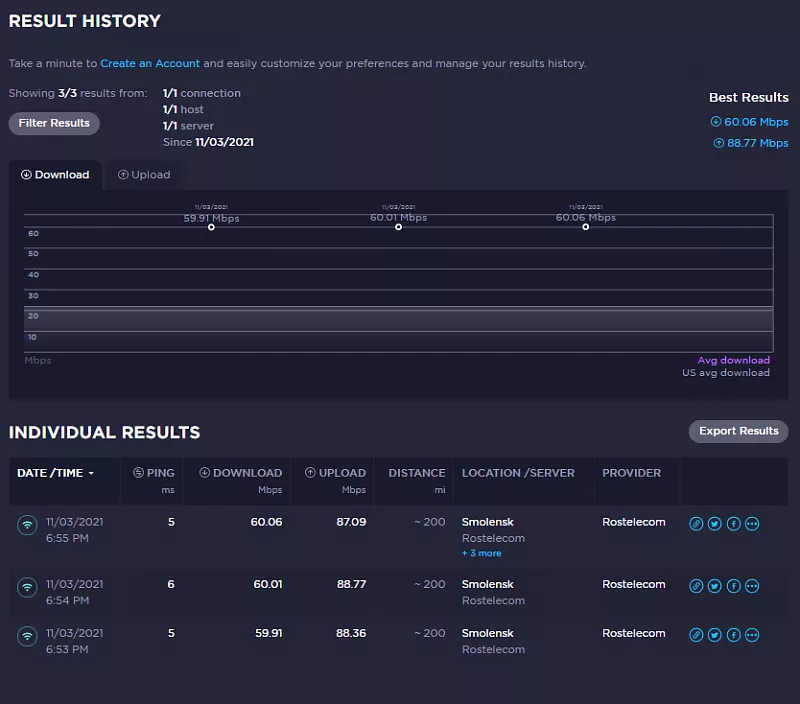800x704 pixels.
Task: Click the Wi-Fi icon on the 6:54 PM row
Action: pyautogui.click(x=27, y=587)
